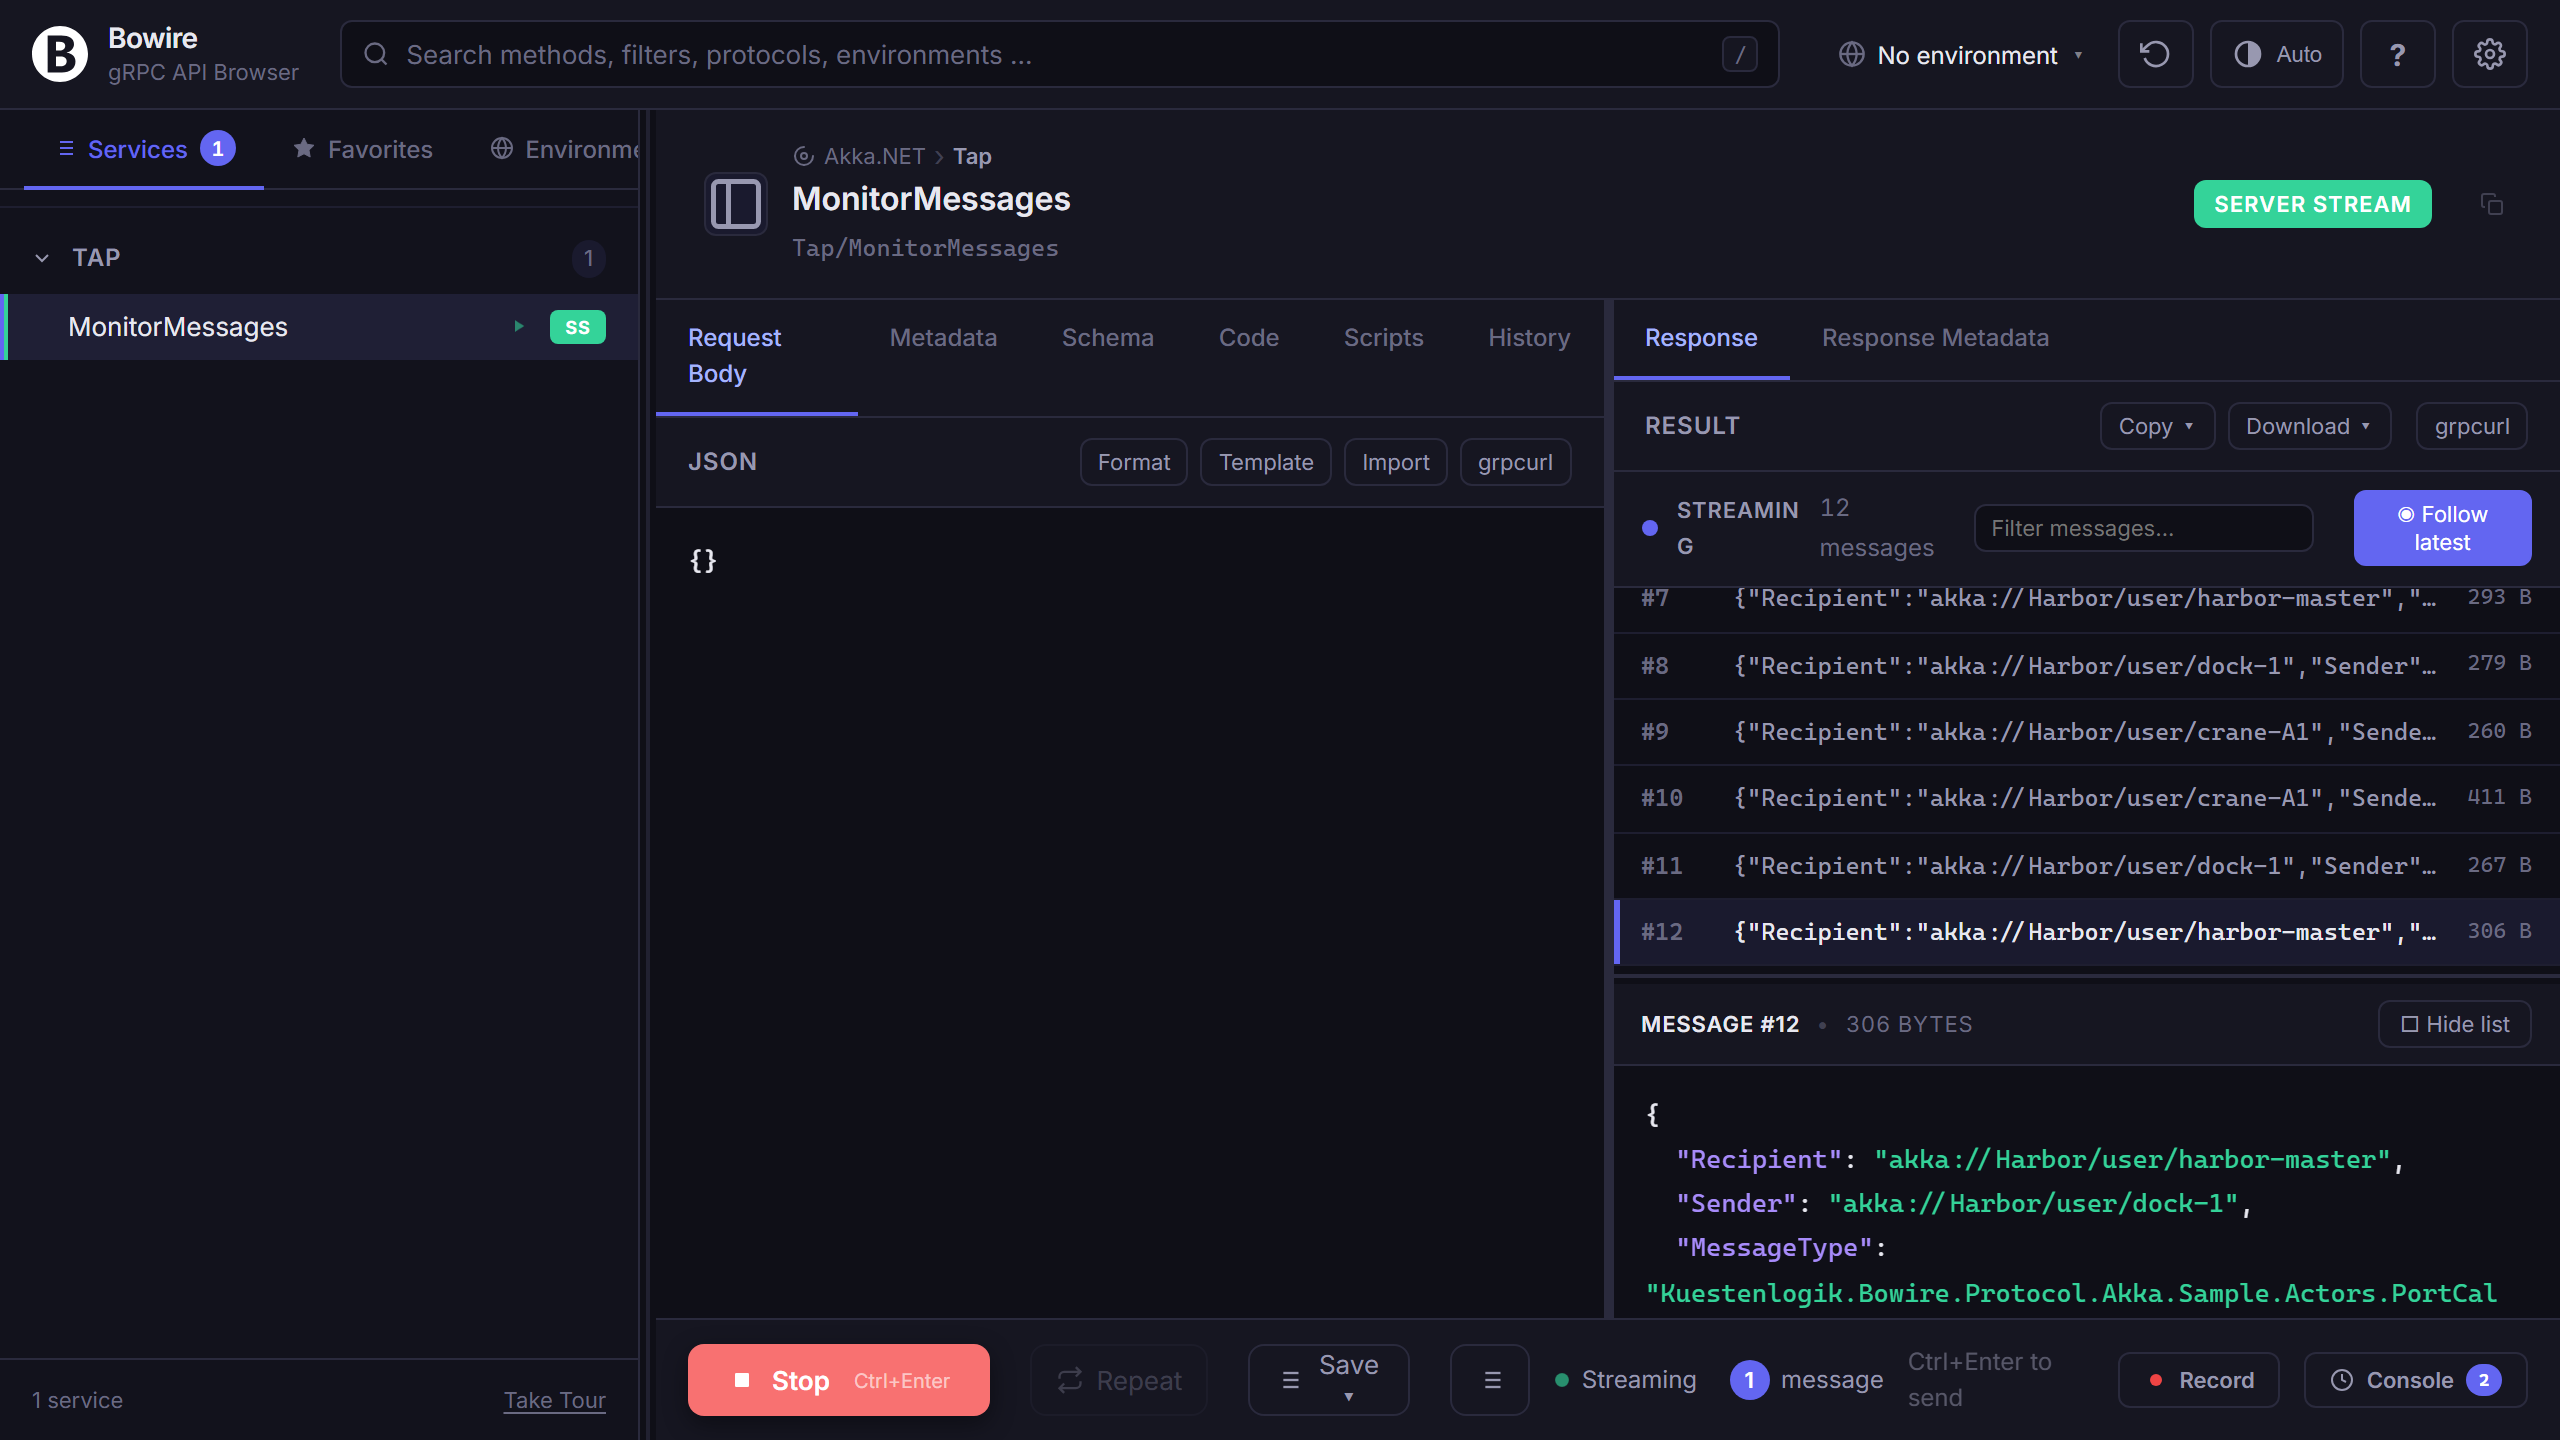The height and width of the screenshot is (1440, 2560).
Task: Open the Copy dropdown in Result
Action: click(x=2157, y=426)
